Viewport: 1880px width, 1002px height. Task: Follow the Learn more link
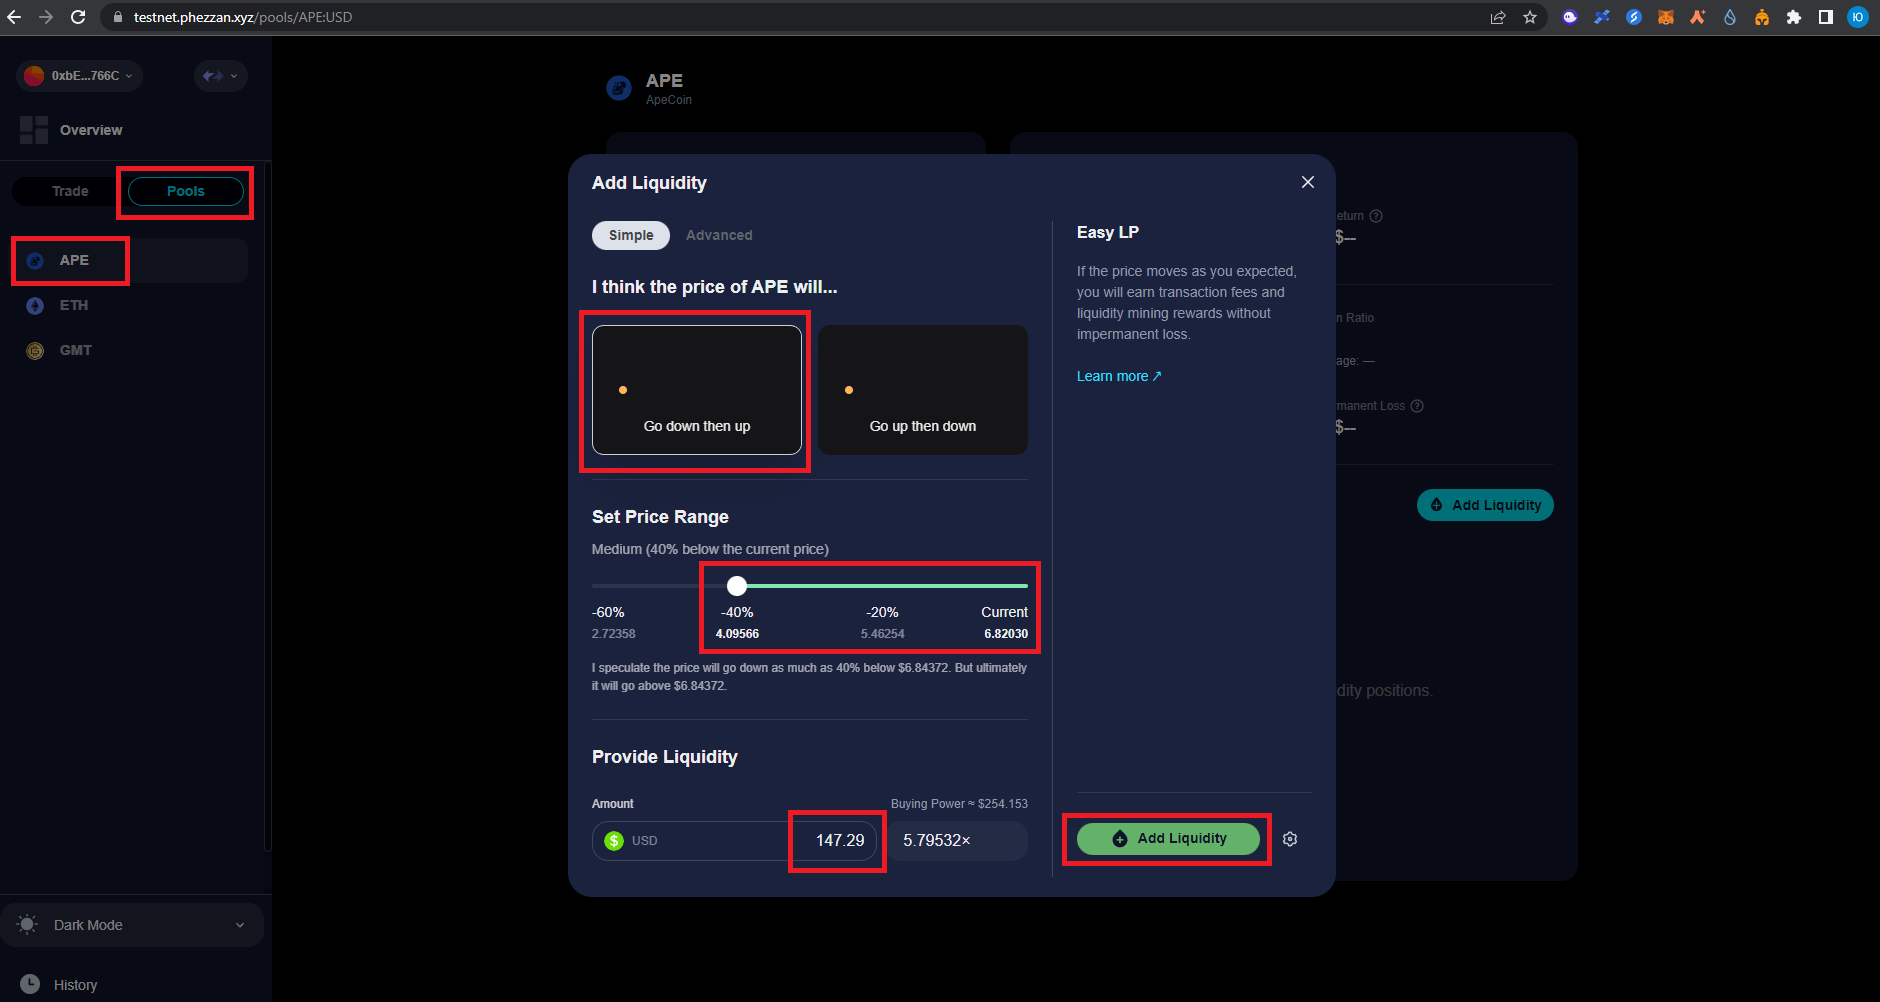click(x=1119, y=376)
